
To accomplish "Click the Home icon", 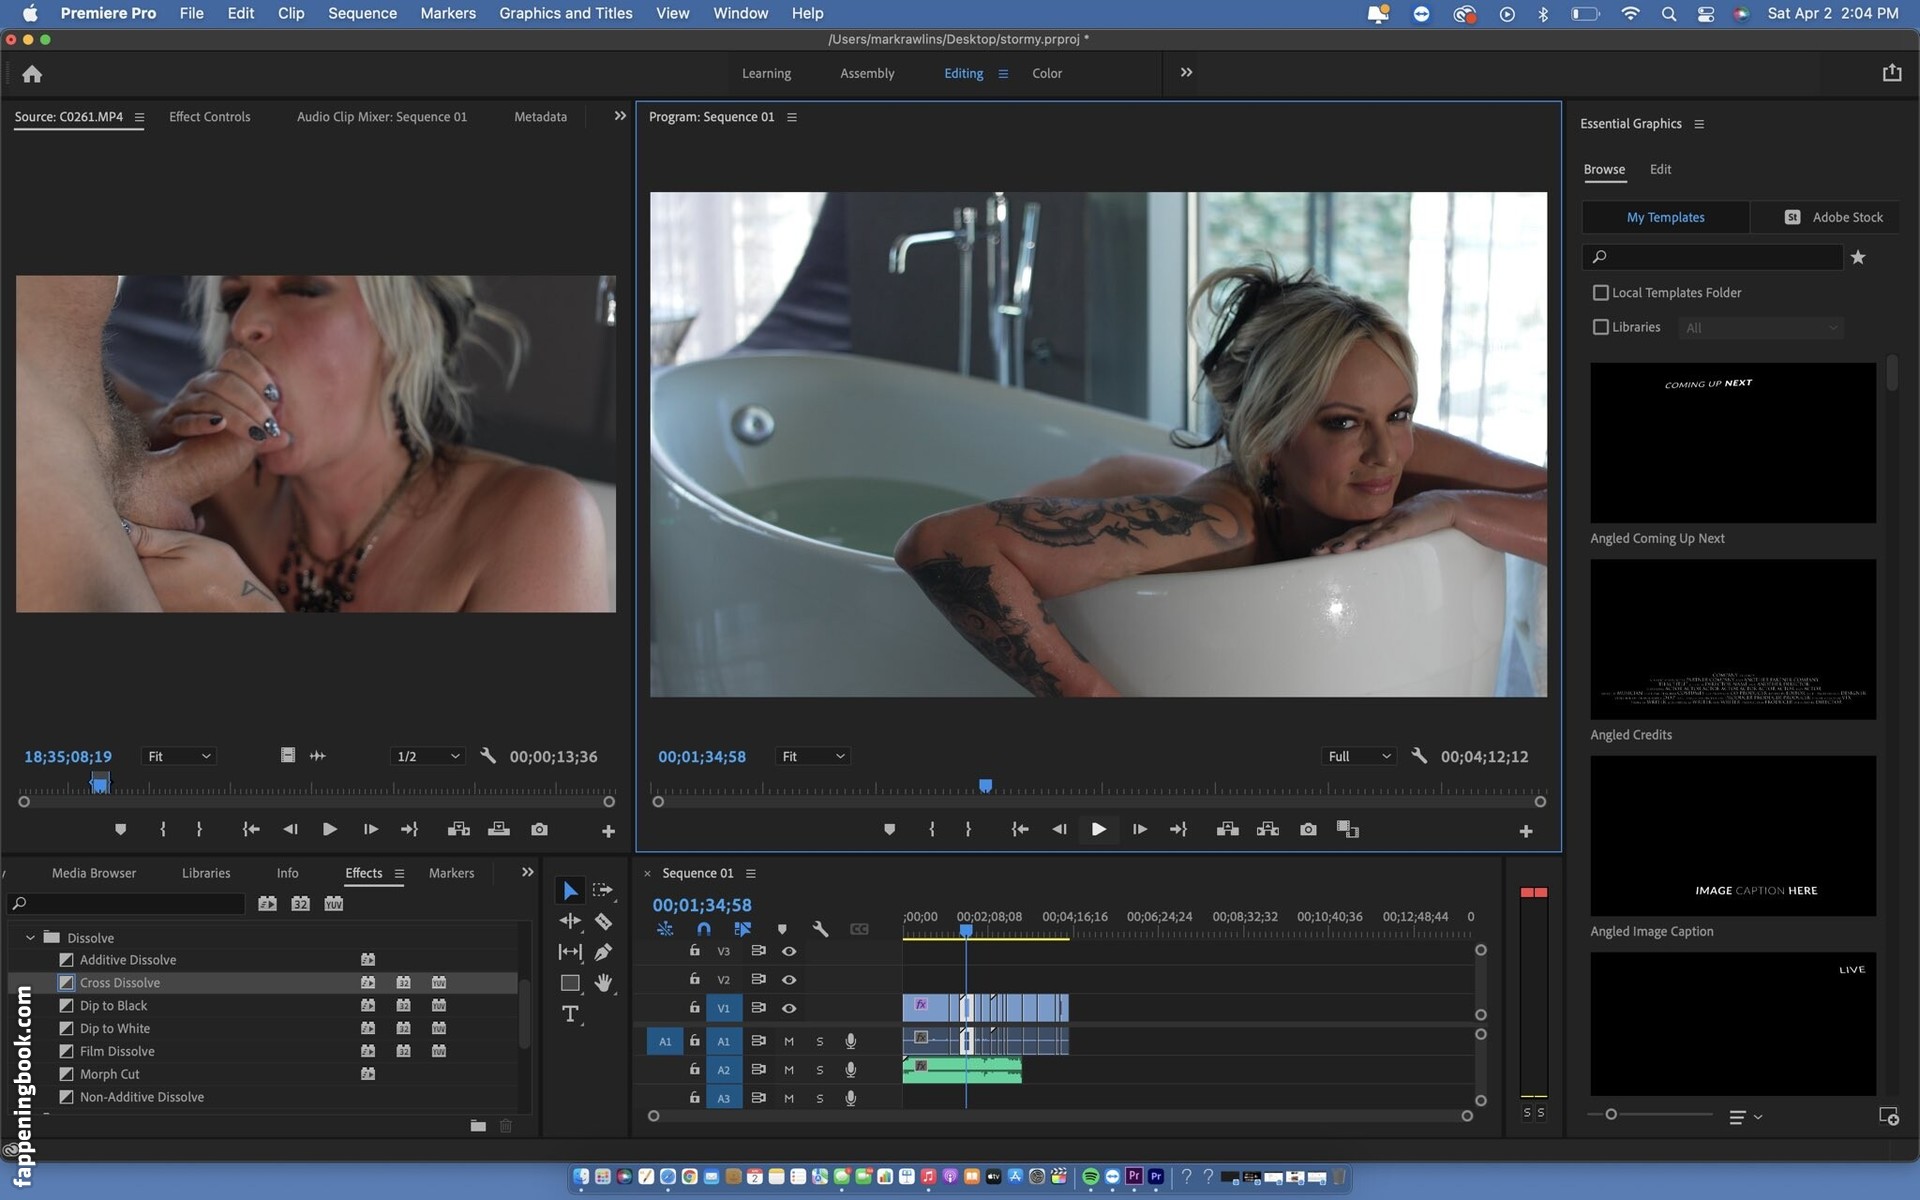I will coord(32,74).
